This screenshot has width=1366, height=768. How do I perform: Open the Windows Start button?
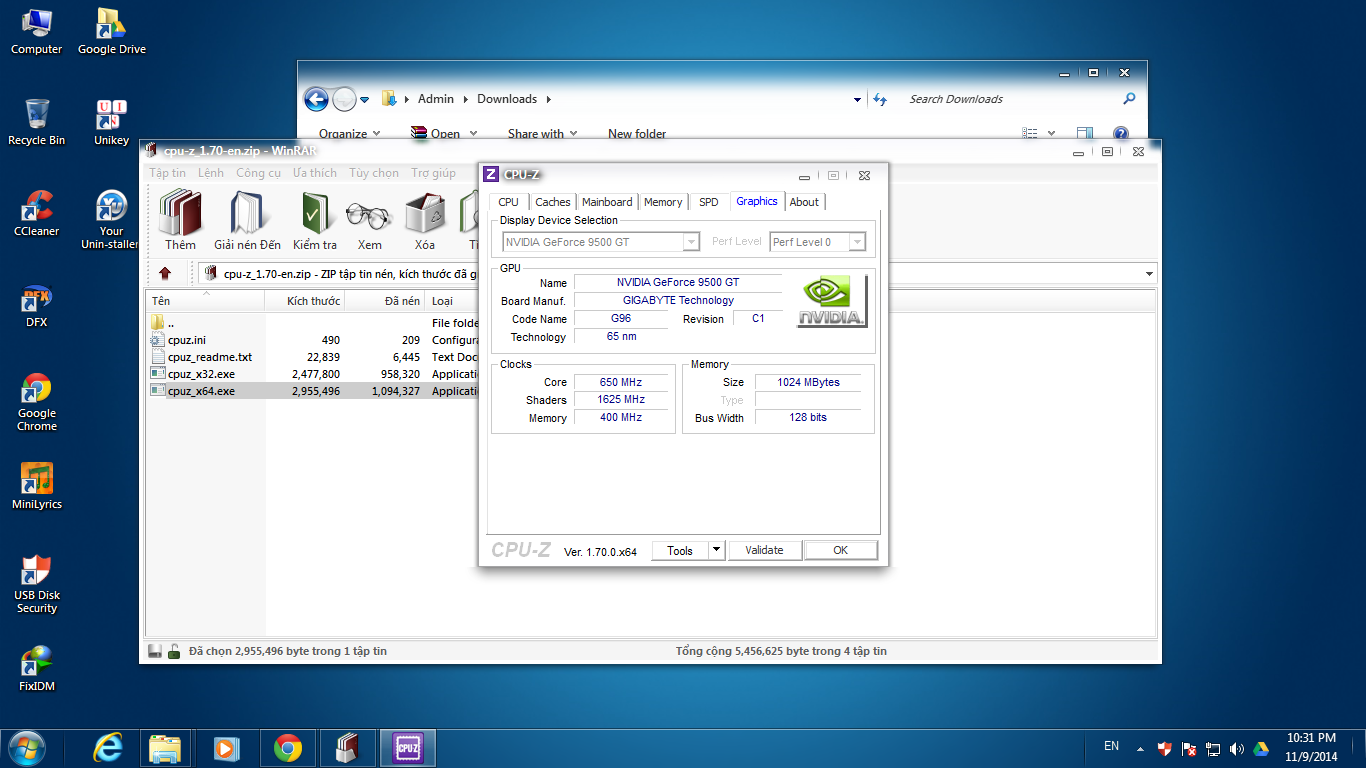point(27,748)
